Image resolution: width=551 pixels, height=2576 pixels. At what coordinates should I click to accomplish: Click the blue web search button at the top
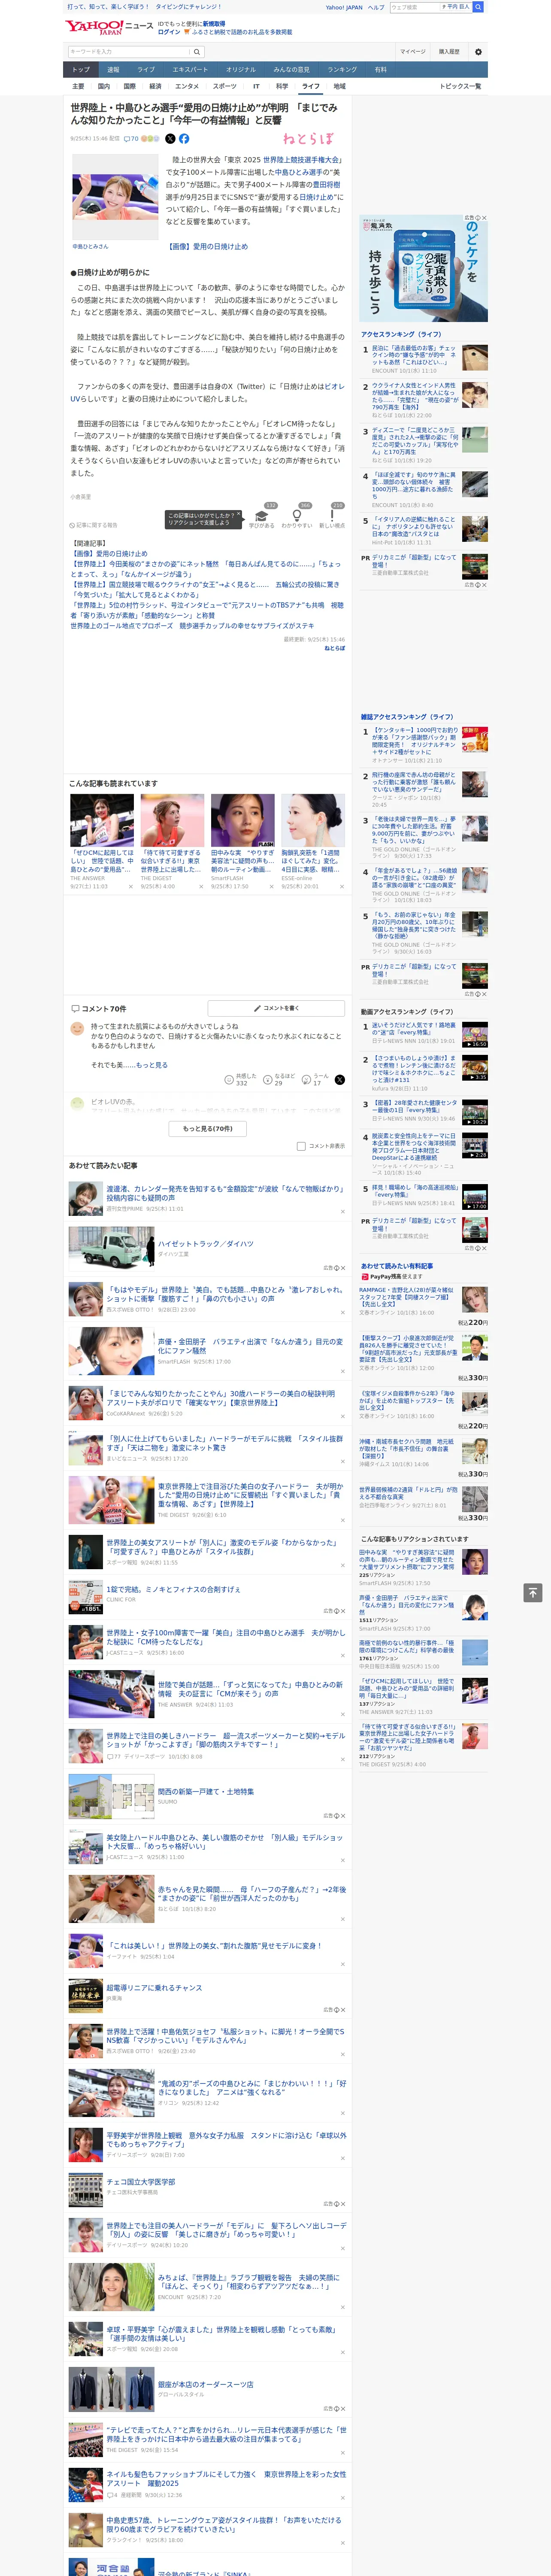click(x=478, y=7)
